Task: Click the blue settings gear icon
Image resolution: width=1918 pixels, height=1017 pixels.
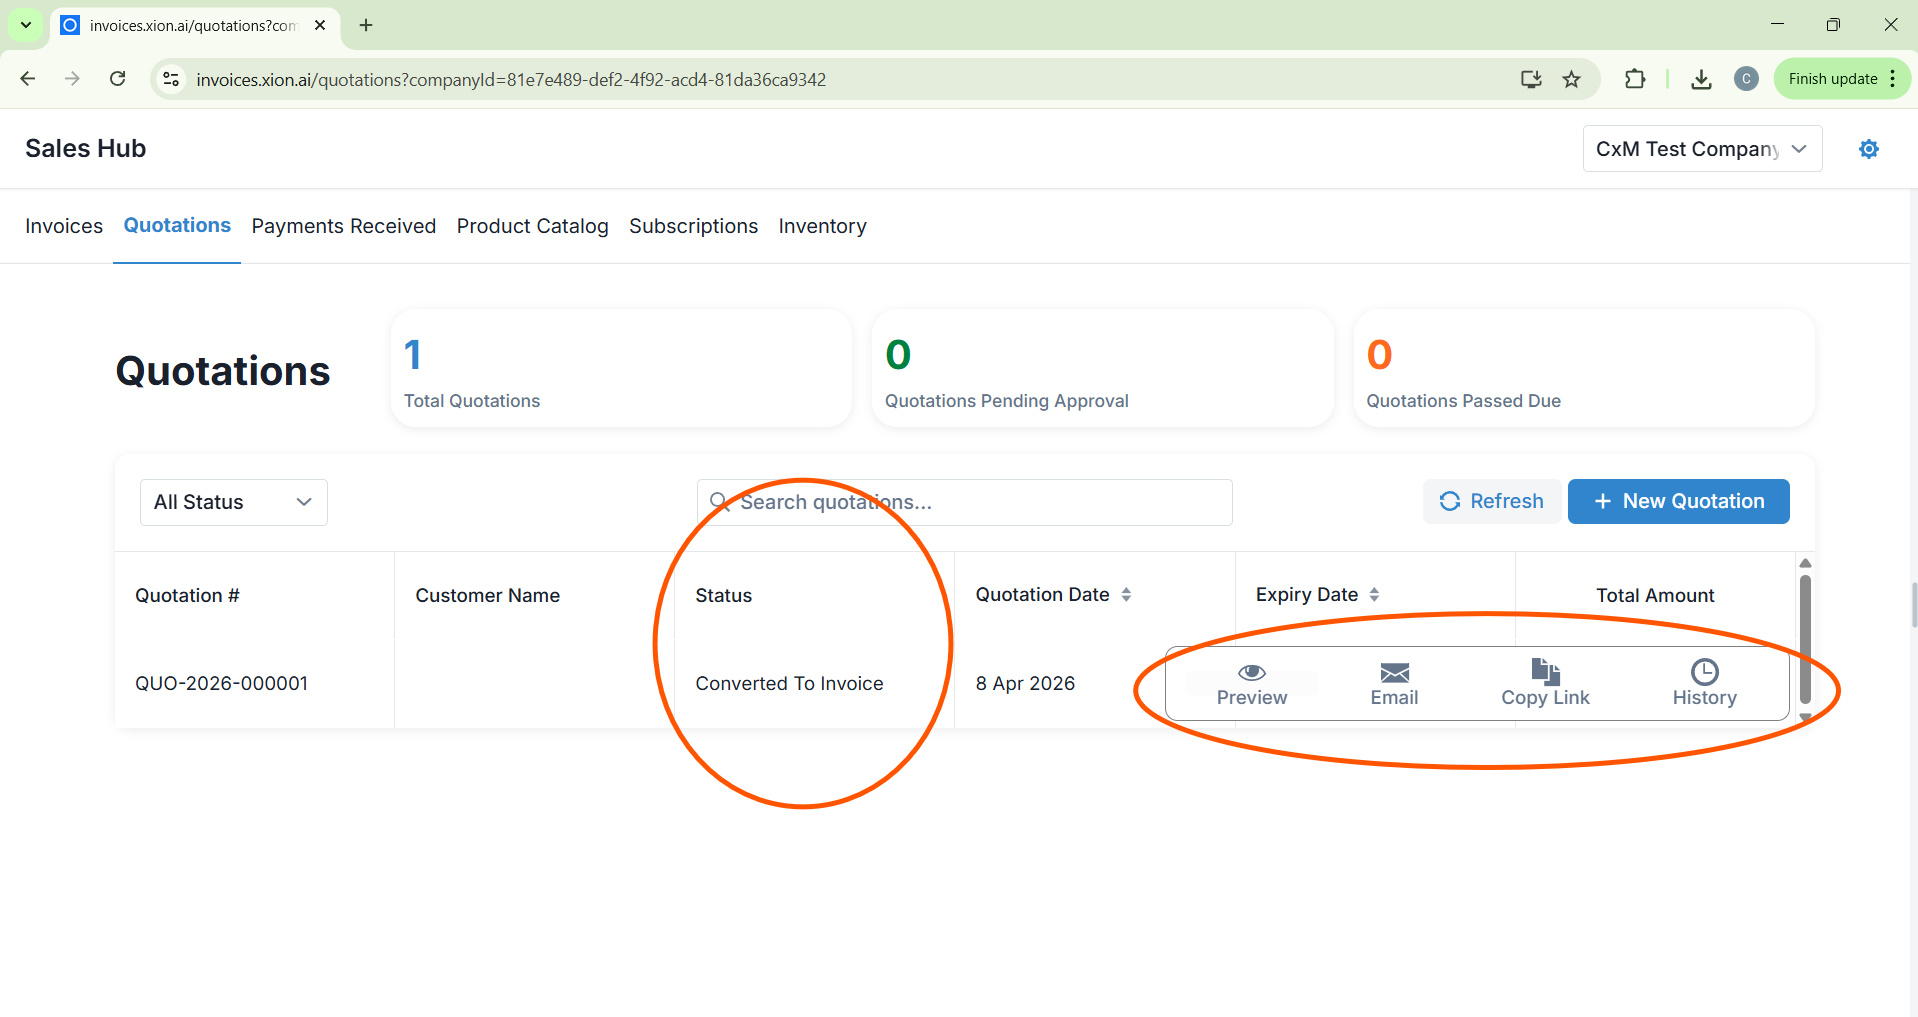Action: [1868, 149]
